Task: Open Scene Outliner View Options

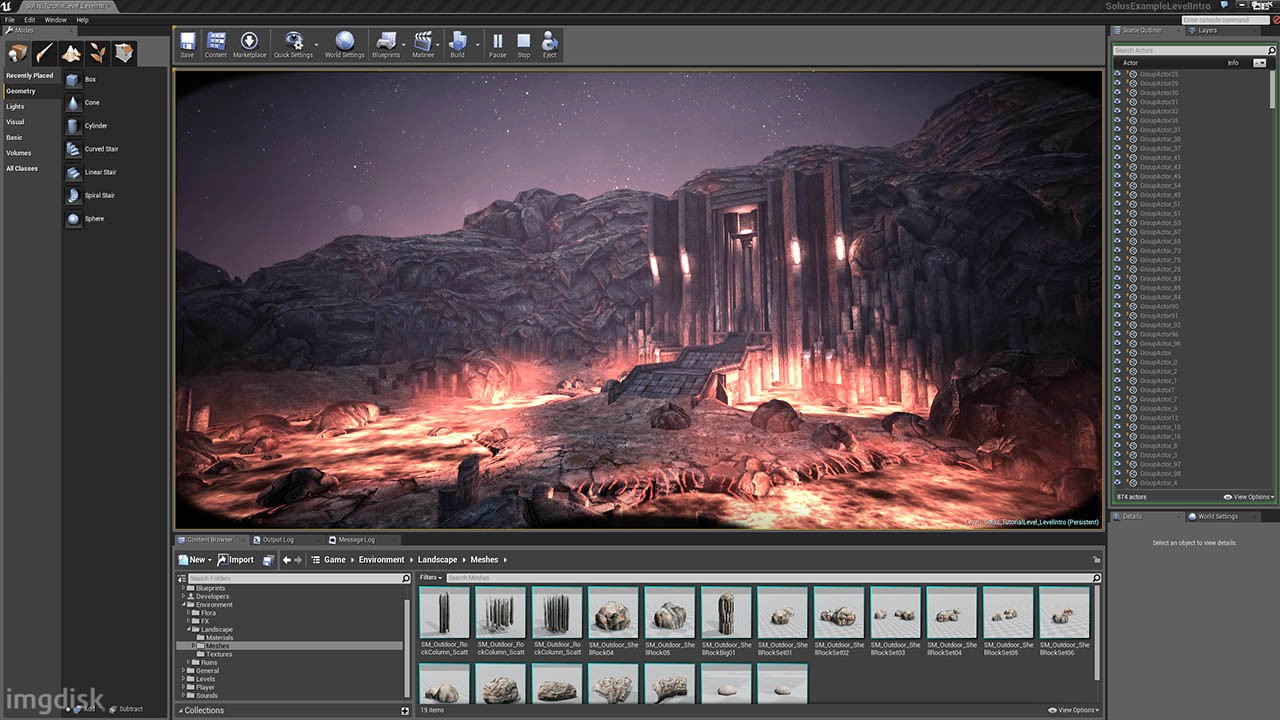Action: coord(1248,497)
